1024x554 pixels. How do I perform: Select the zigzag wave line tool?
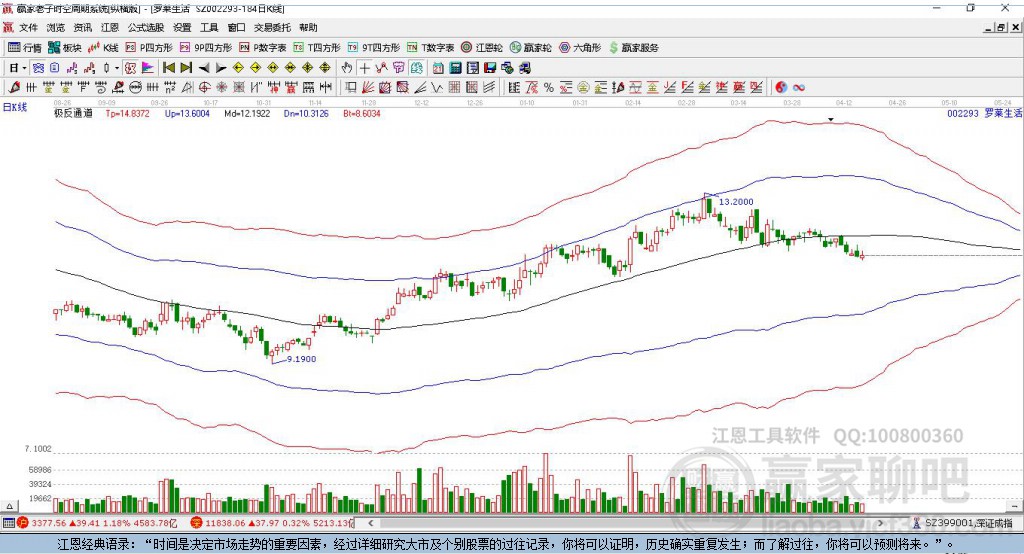coord(437,88)
